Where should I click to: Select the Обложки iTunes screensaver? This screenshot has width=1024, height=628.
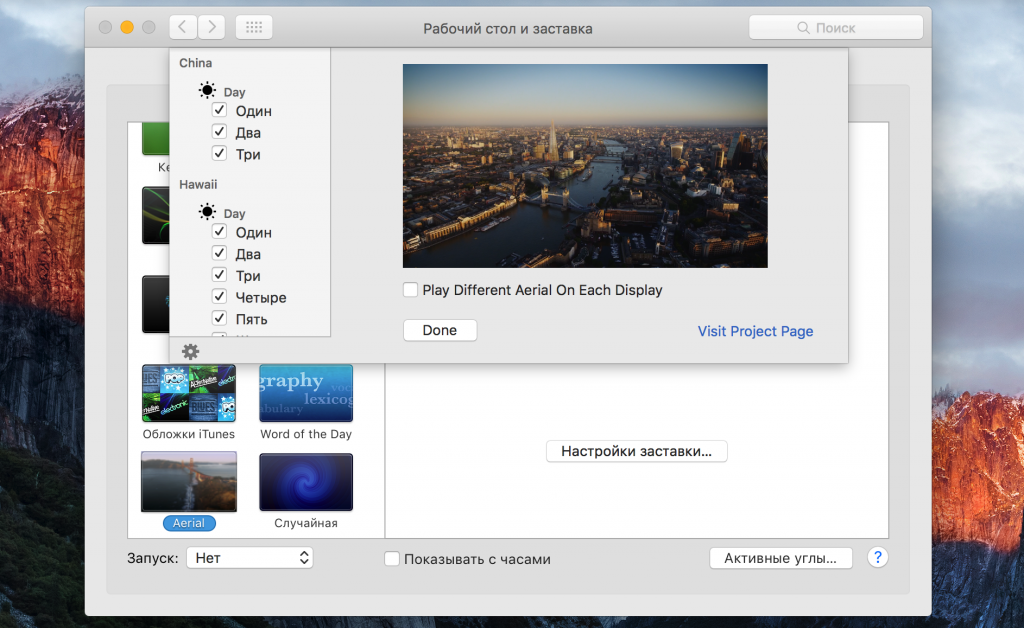pos(189,393)
